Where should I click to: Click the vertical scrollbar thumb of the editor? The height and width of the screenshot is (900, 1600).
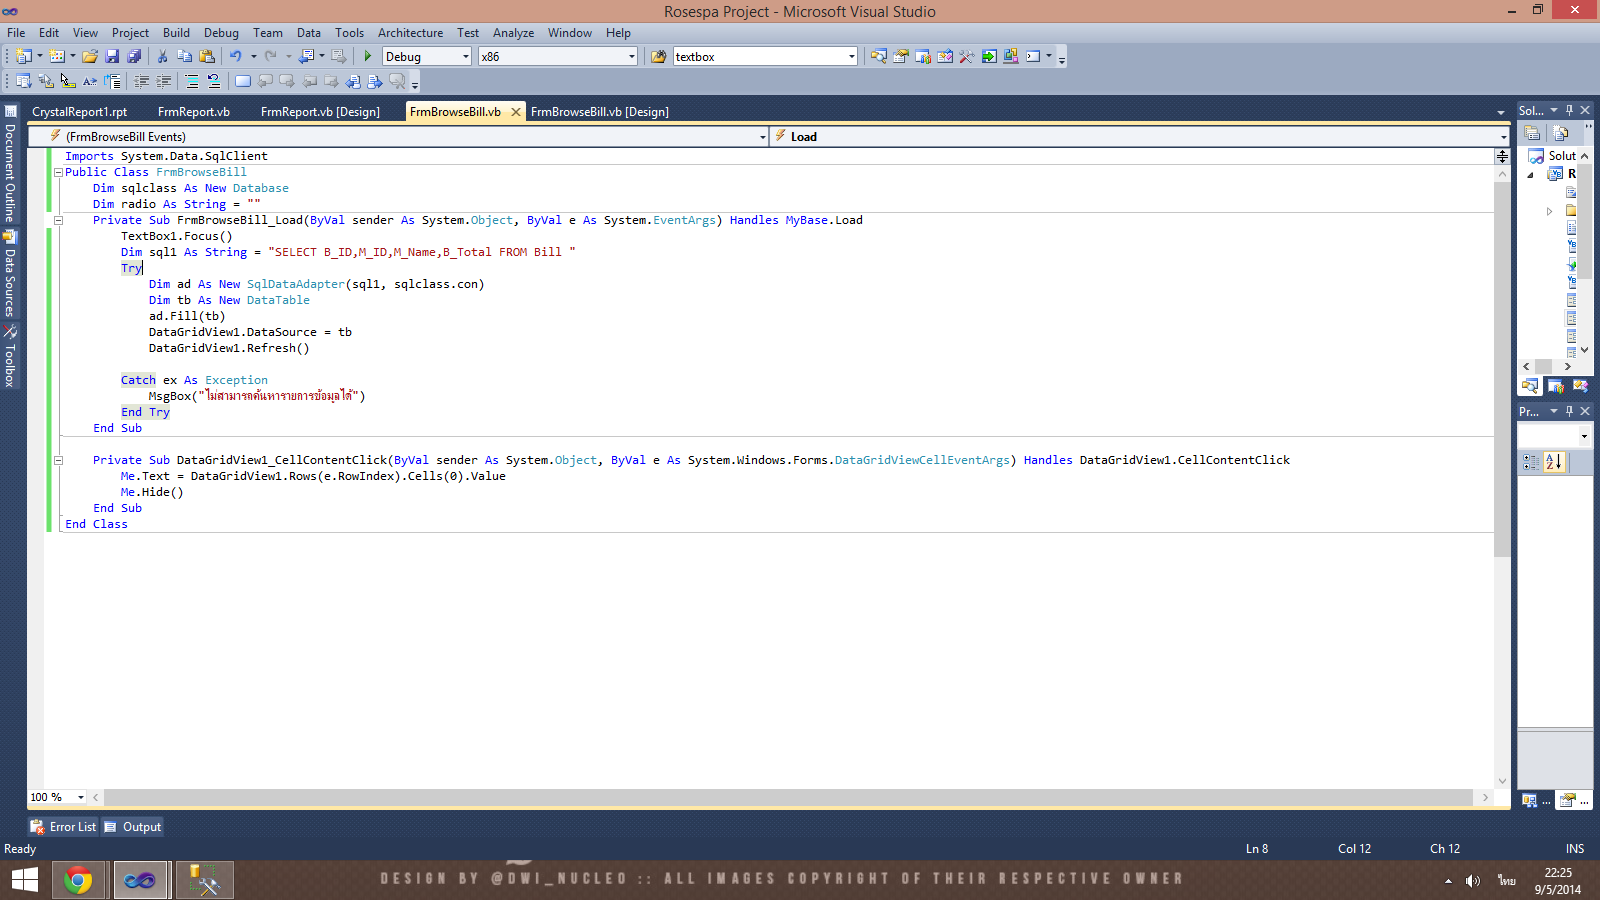(x=1502, y=368)
